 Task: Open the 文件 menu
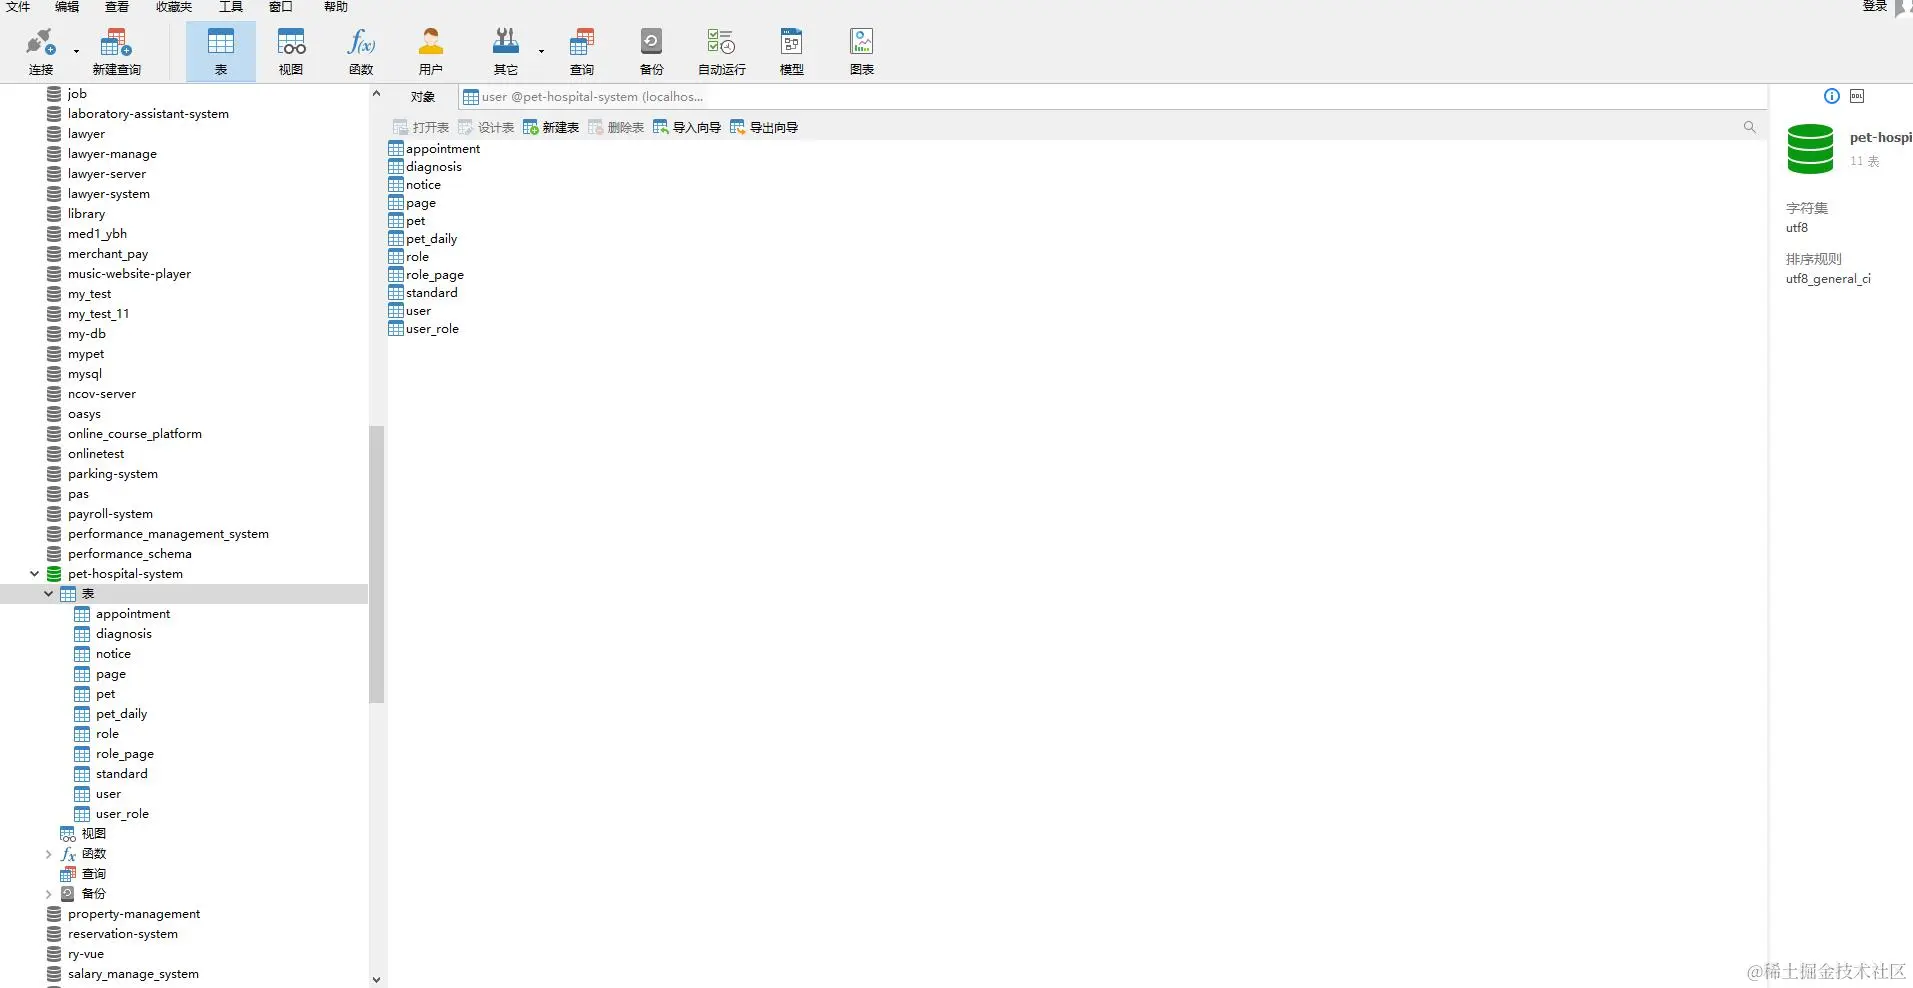18,7
